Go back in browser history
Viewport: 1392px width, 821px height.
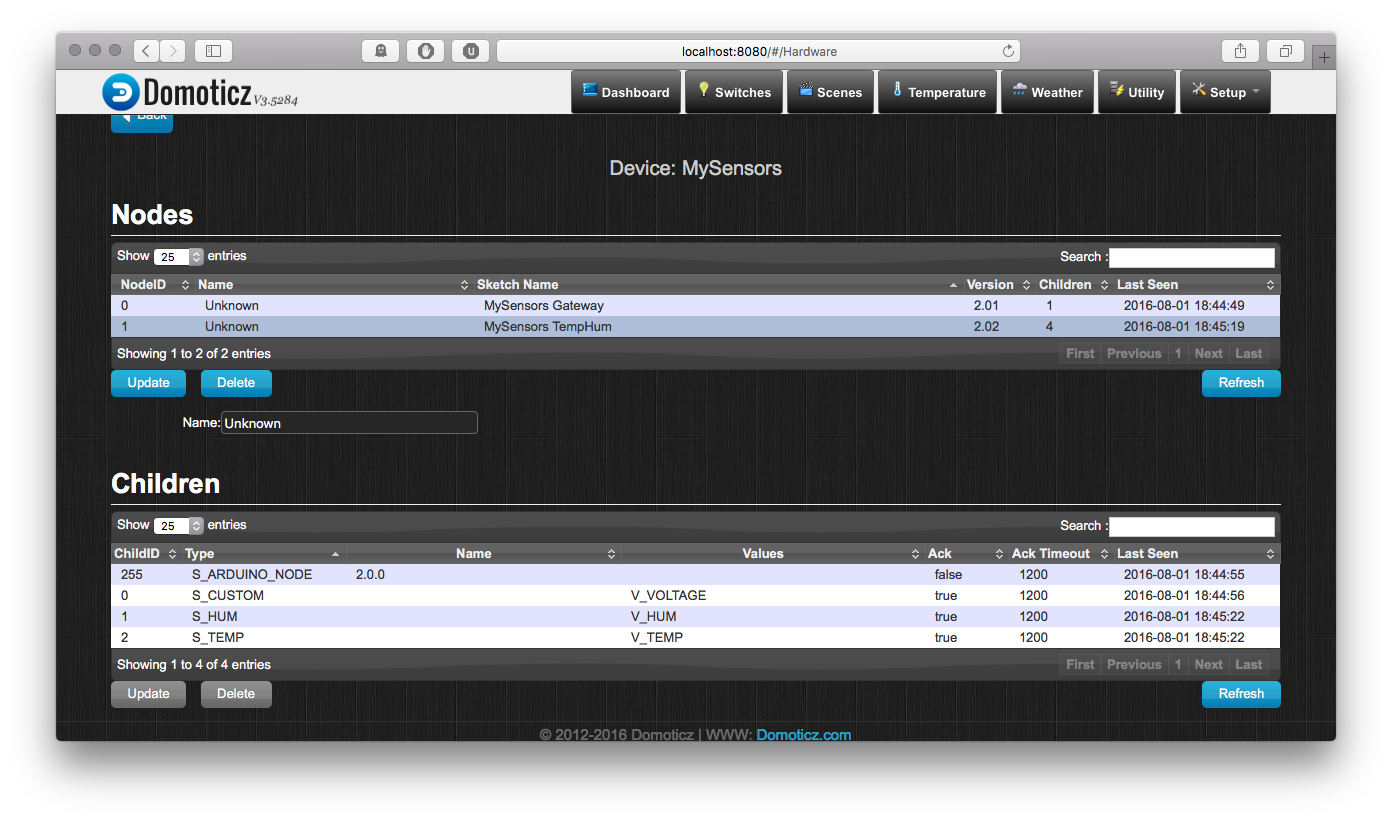[x=146, y=50]
